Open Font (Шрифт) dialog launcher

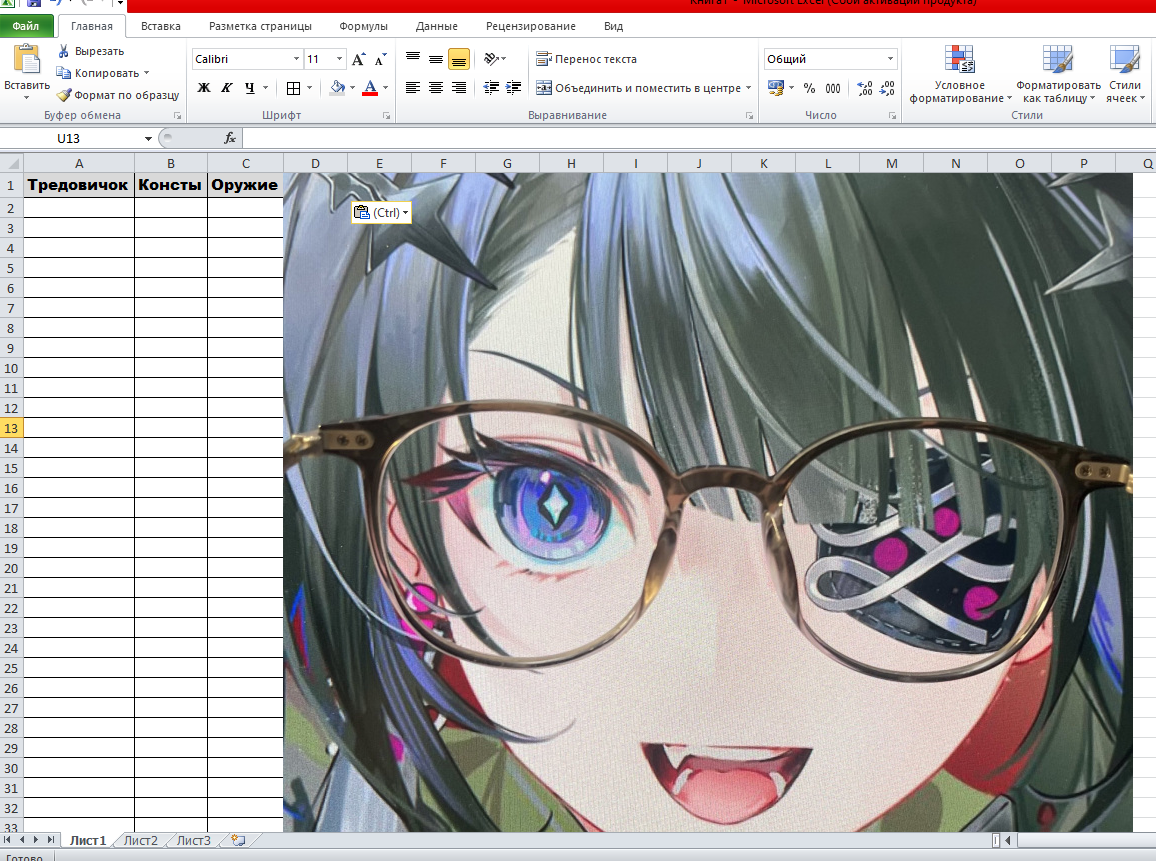coord(387,116)
